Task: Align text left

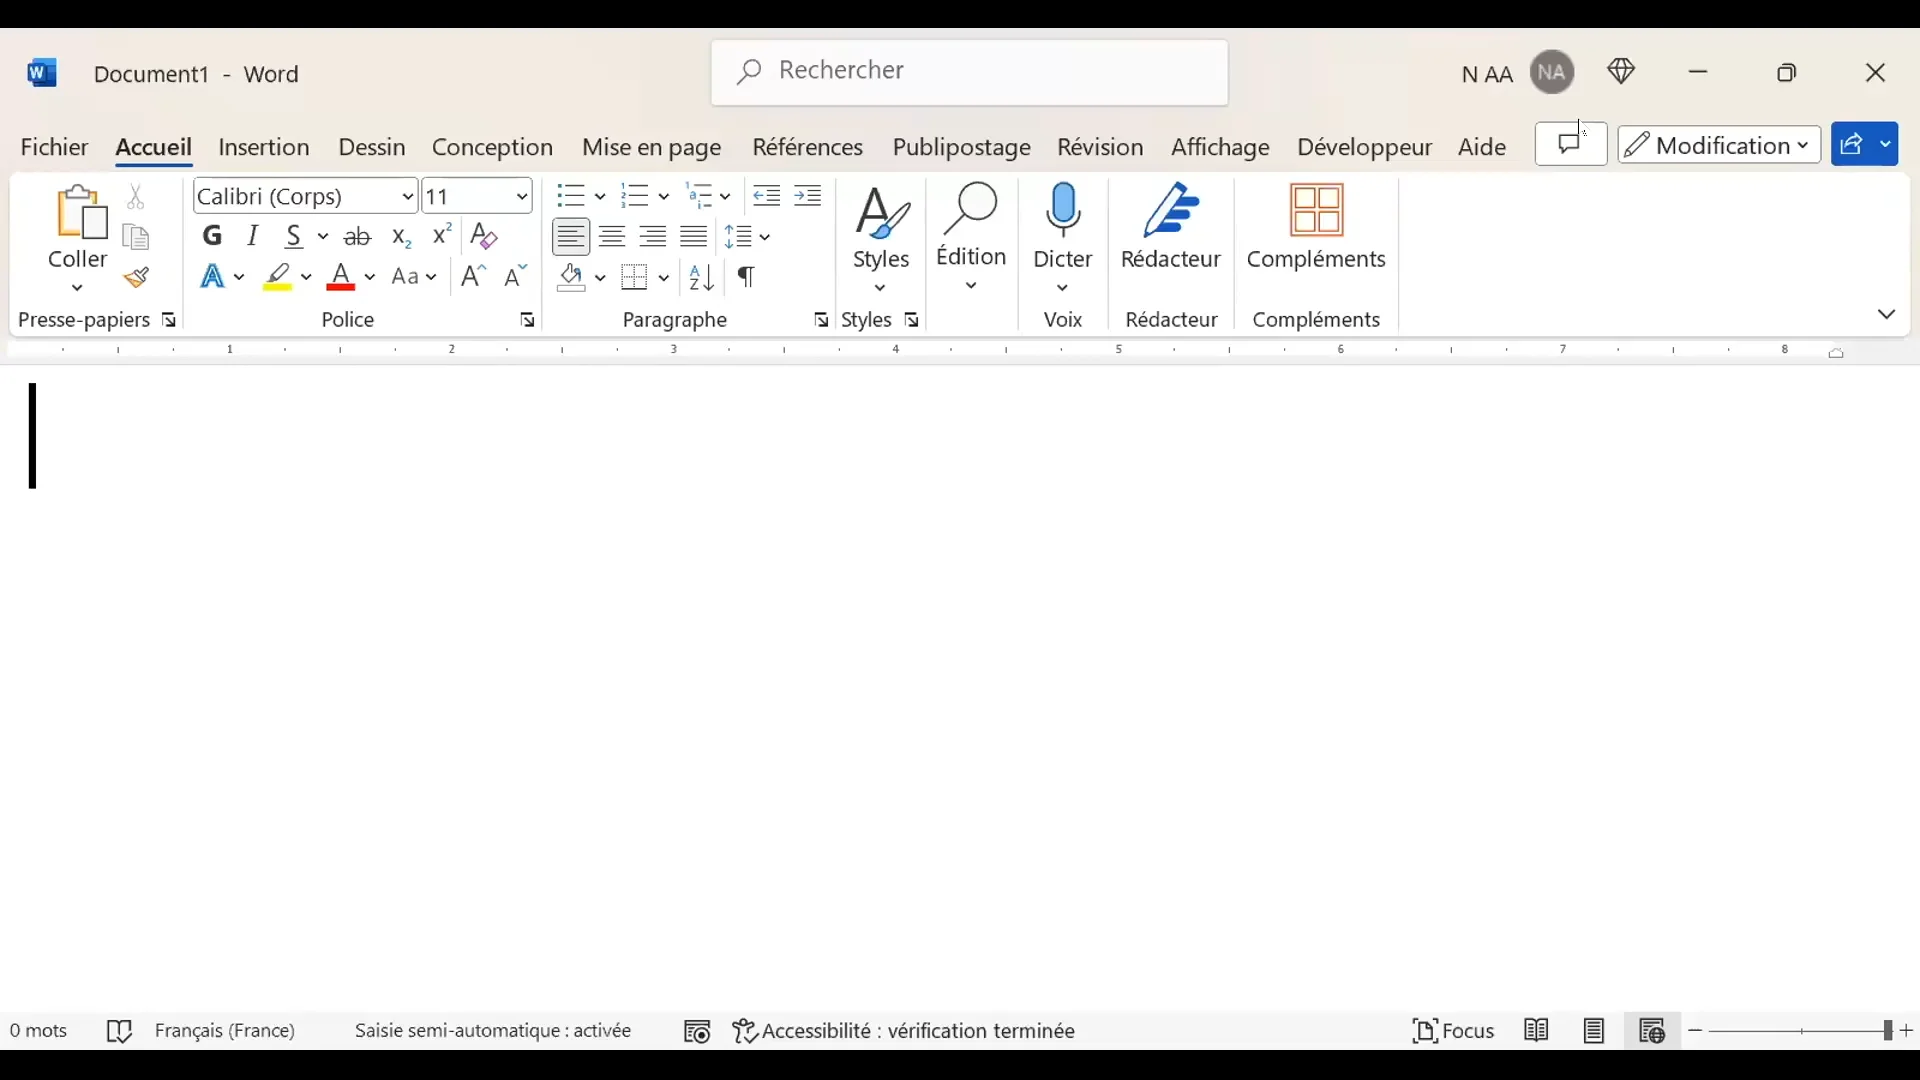Action: (573, 237)
